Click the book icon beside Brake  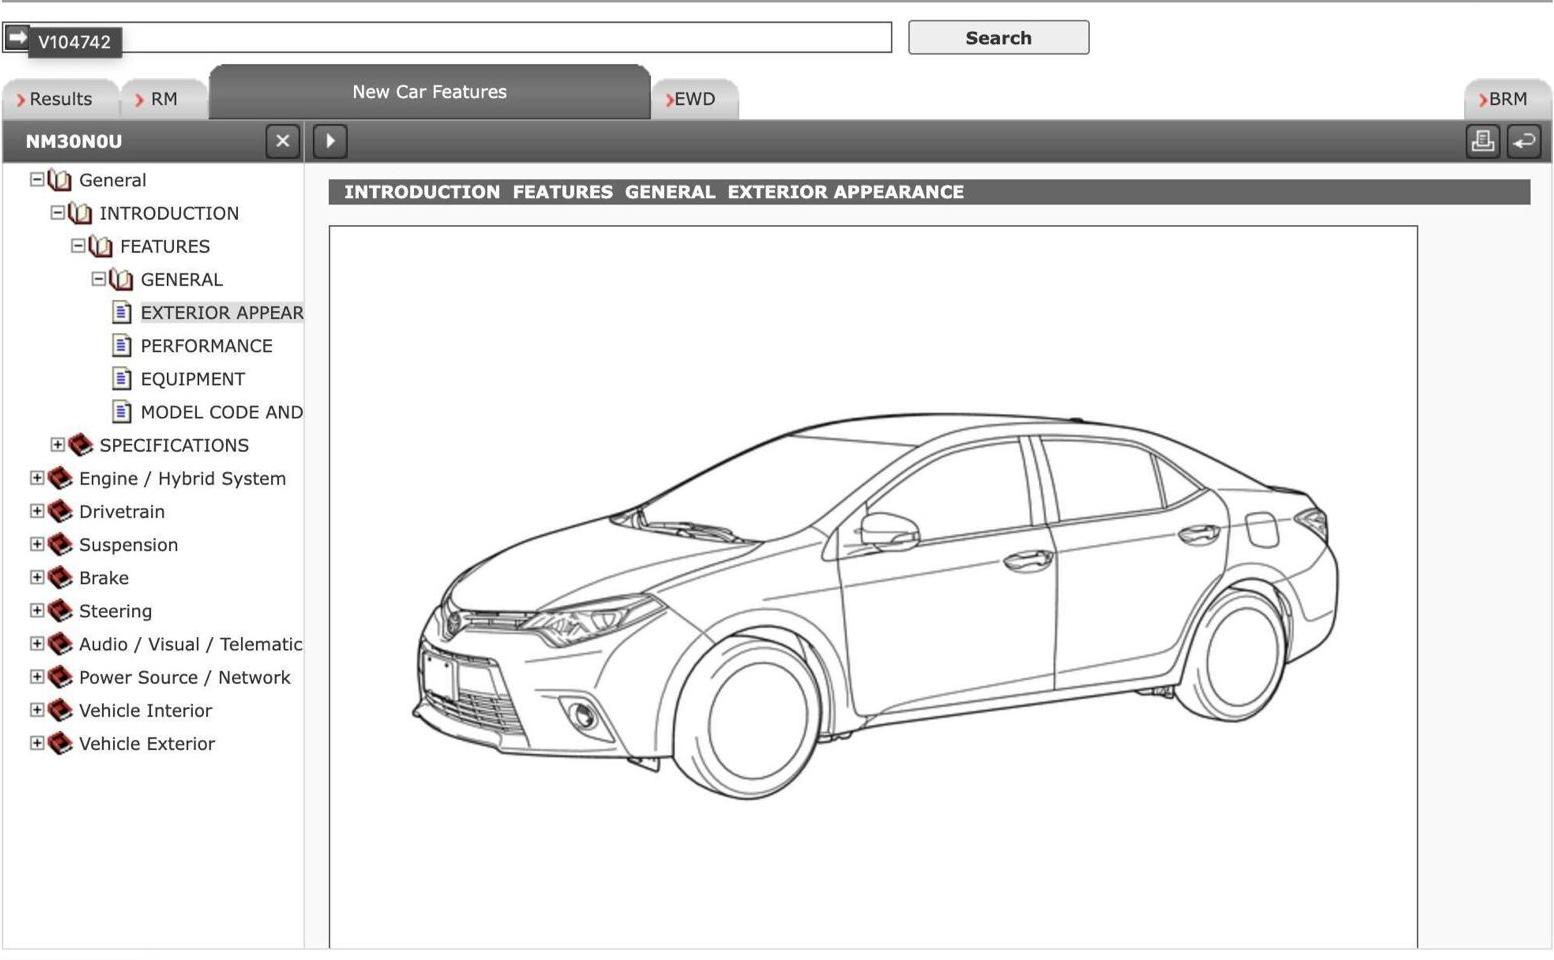click(60, 577)
